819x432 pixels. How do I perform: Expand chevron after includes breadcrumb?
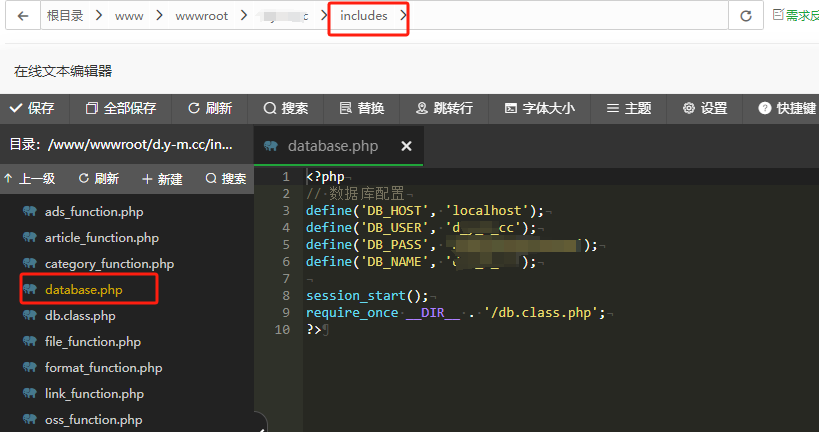[402, 16]
